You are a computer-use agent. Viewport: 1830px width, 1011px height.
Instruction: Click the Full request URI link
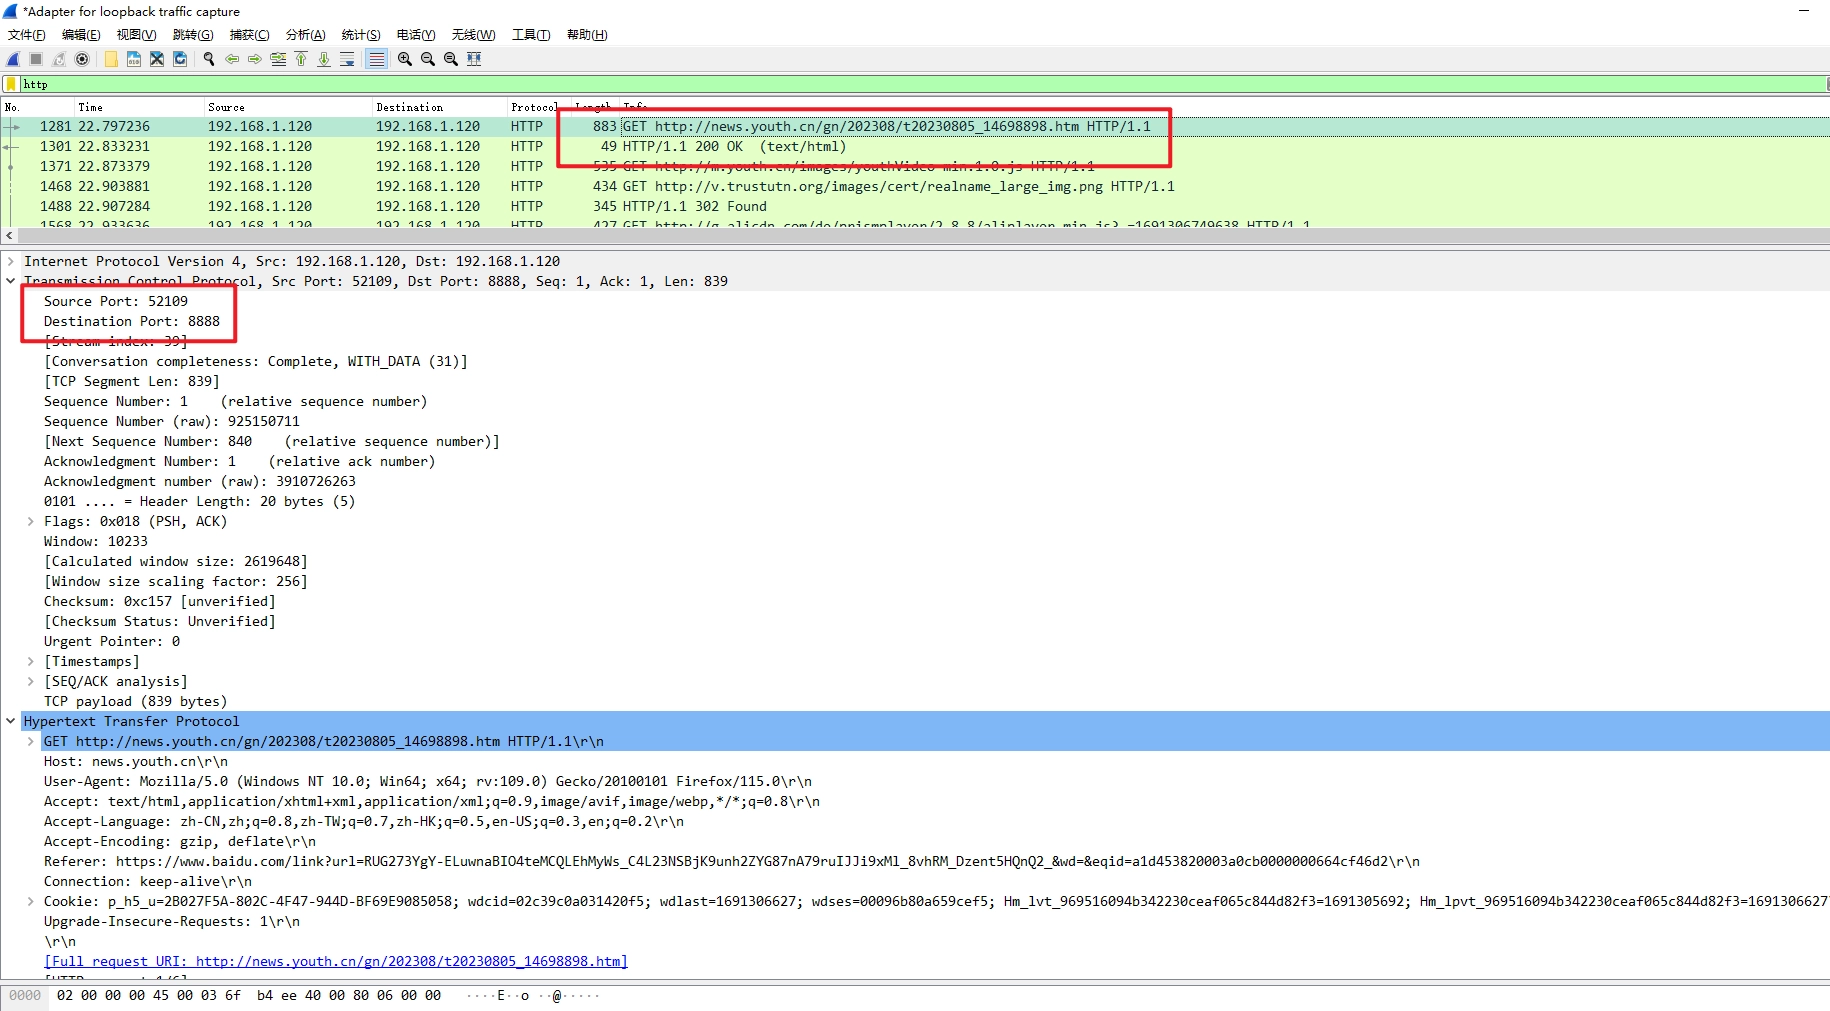(336, 961)
